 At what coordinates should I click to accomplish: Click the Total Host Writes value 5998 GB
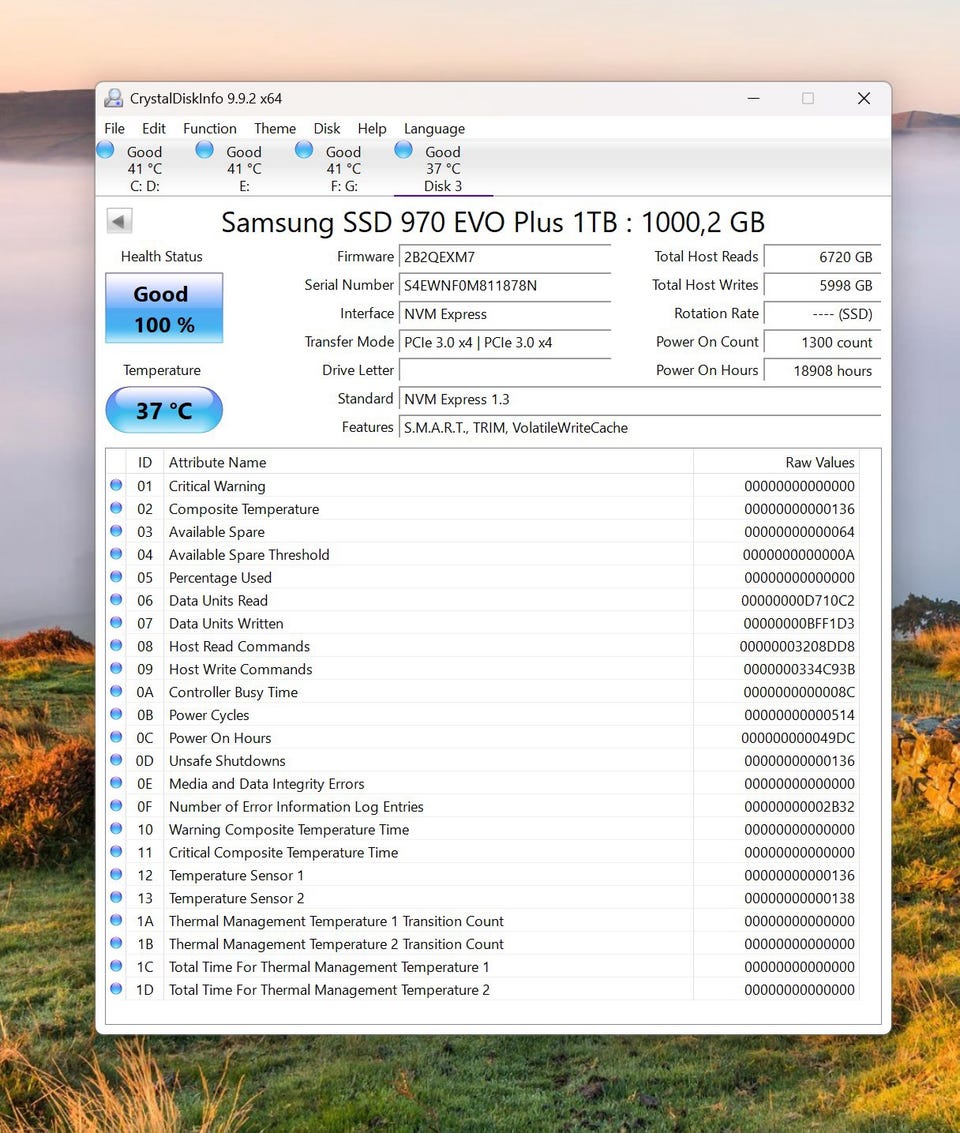(x=822, y=285)
